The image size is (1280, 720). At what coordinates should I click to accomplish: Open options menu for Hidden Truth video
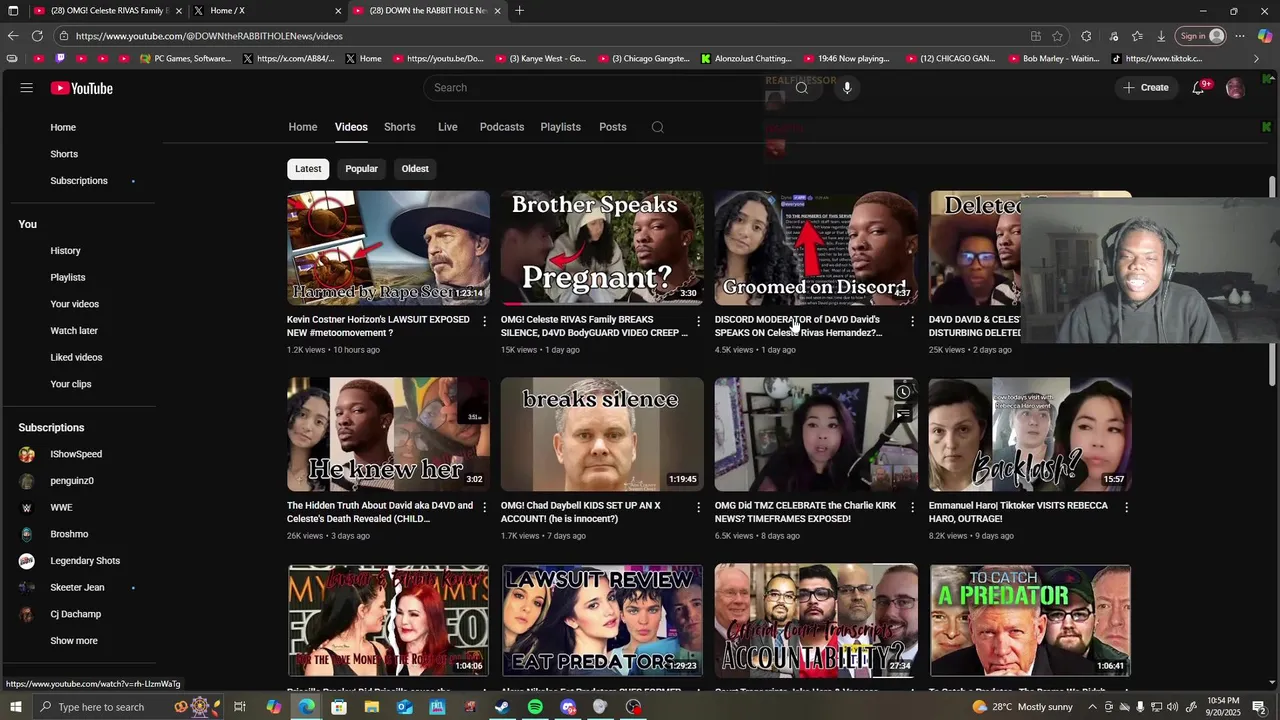(484, 507)
